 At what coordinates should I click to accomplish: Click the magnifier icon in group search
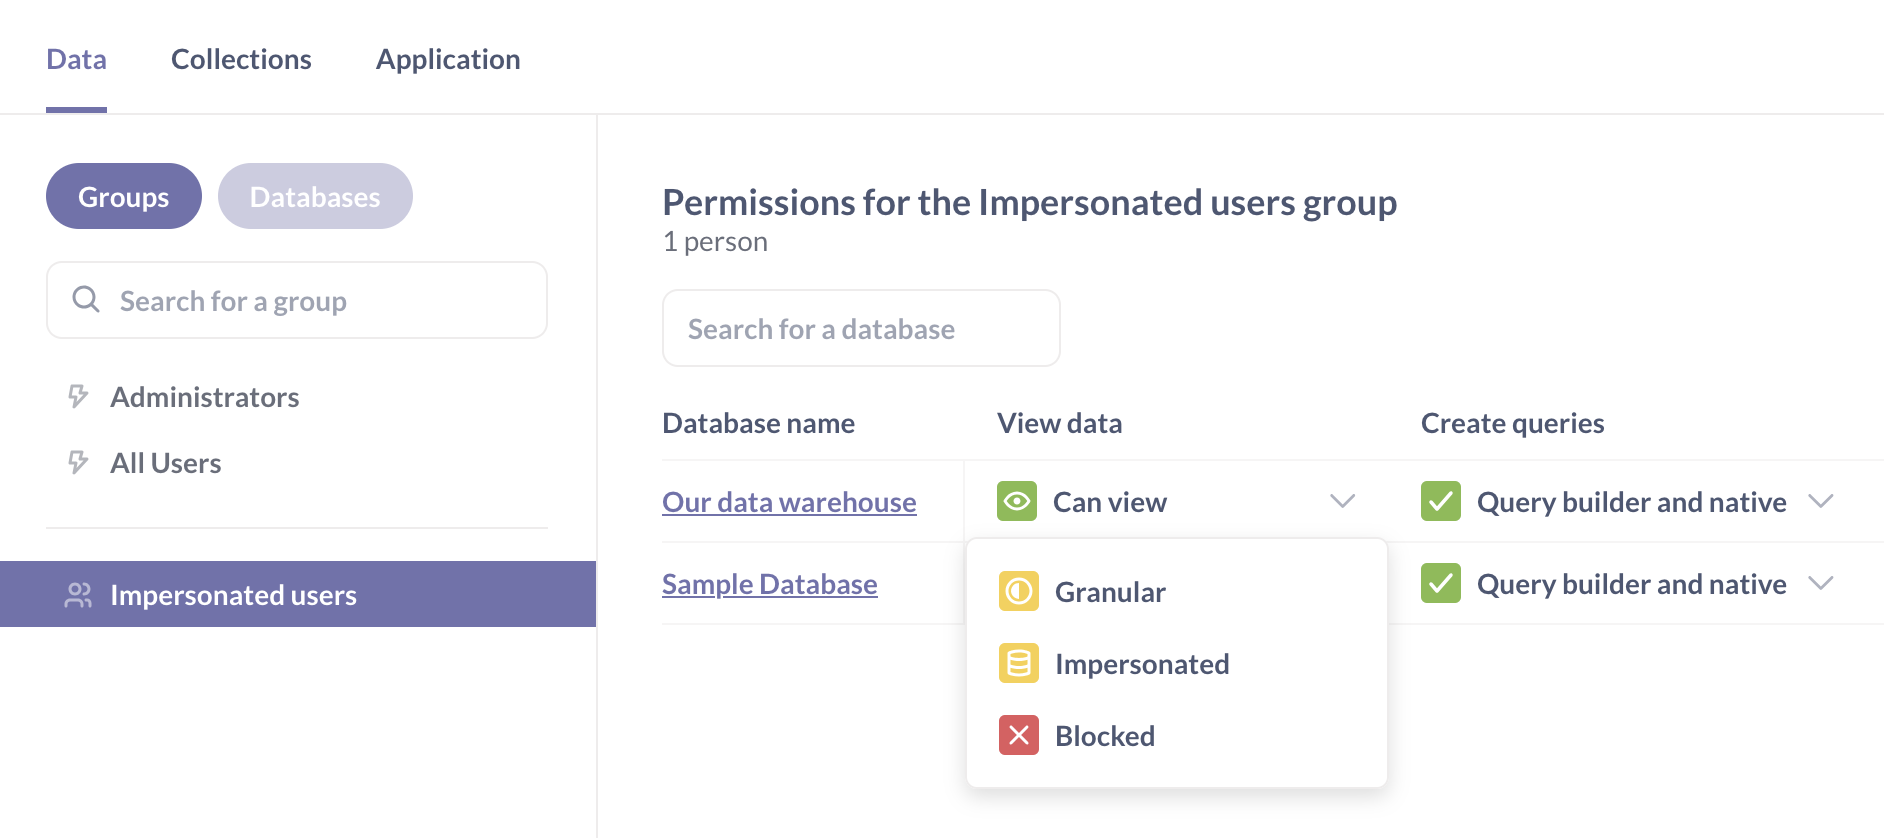(x=86, y=300)
